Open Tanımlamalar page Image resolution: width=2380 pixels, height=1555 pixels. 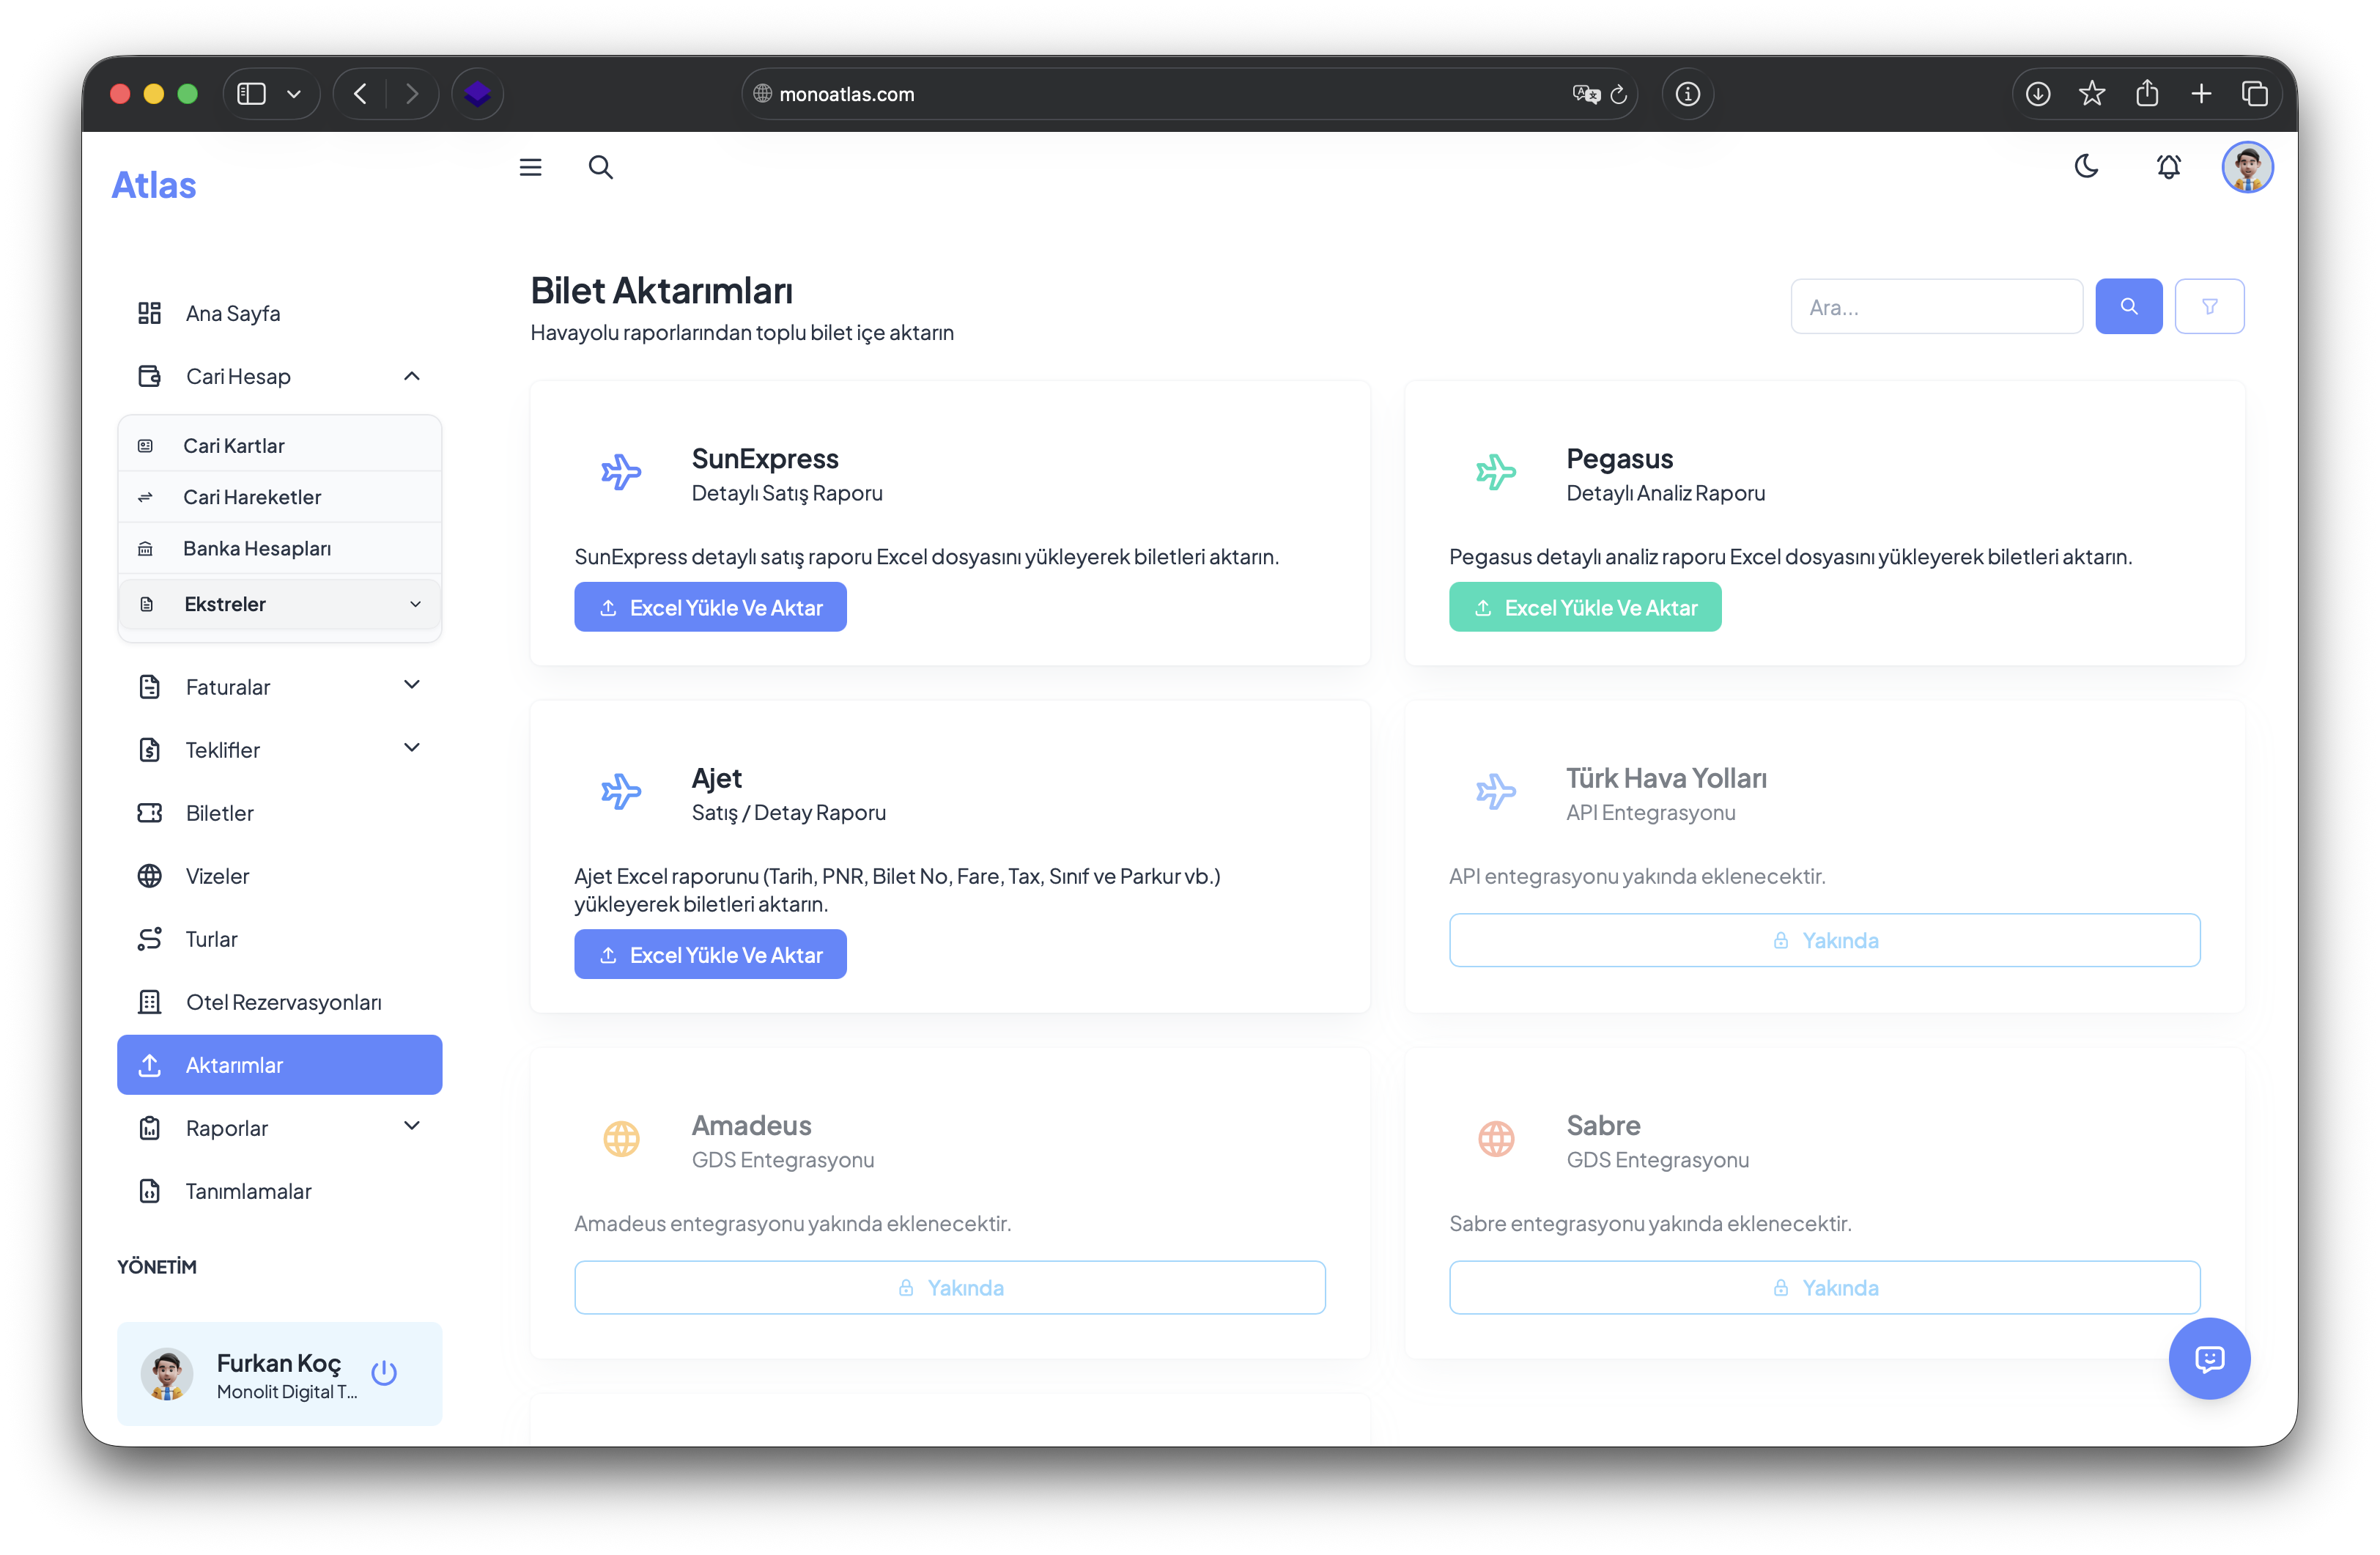(x=279, y=1191)
